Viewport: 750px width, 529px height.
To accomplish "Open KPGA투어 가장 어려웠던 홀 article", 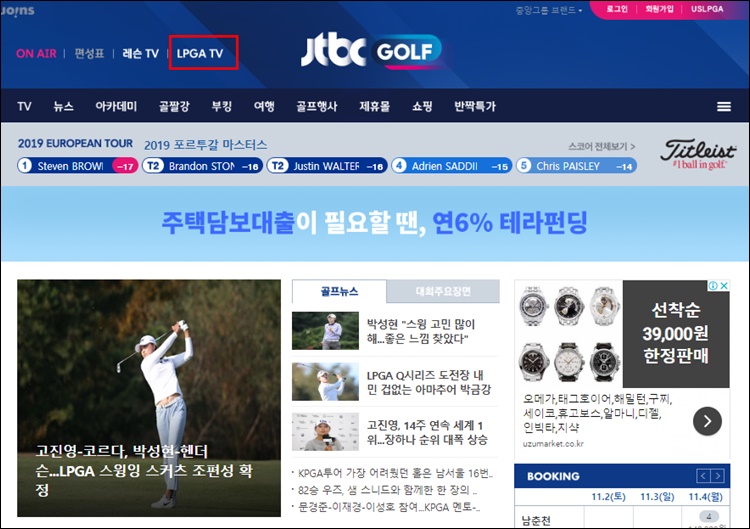I will point(395,473).
